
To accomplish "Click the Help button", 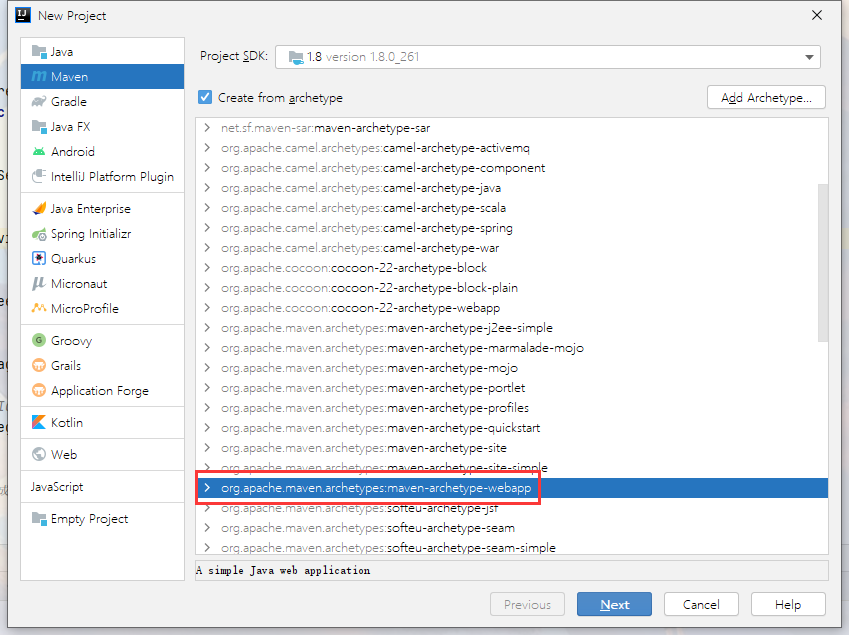I will [x=788, y=604].
